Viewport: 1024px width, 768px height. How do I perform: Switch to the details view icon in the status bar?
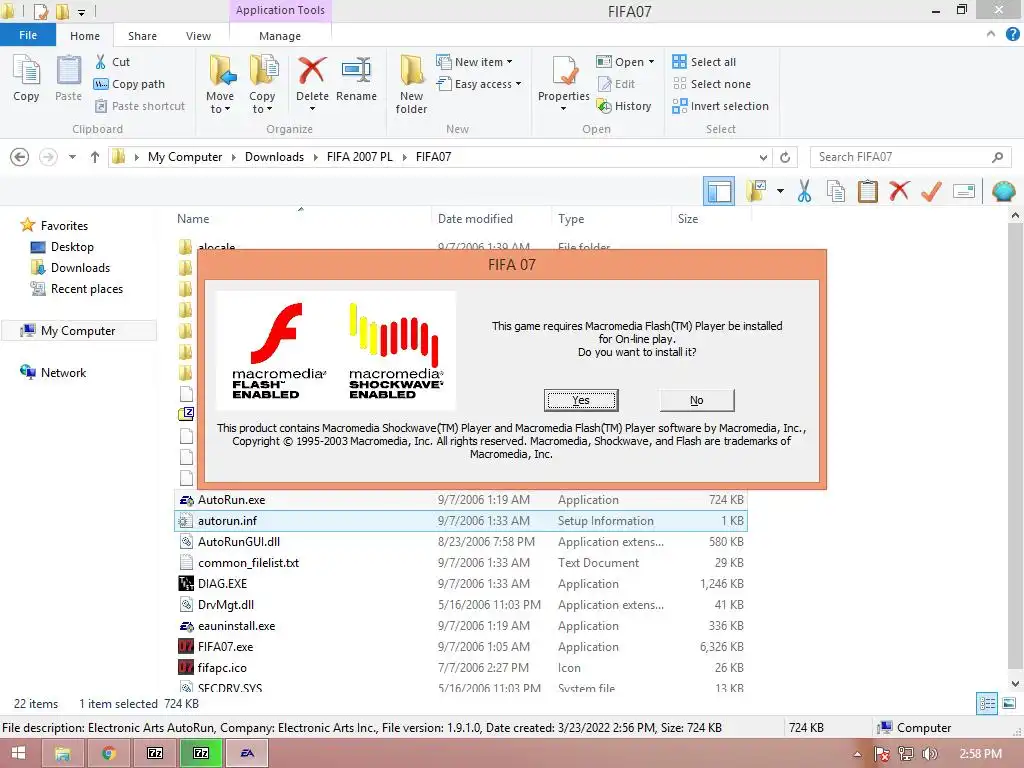(987, 703)
